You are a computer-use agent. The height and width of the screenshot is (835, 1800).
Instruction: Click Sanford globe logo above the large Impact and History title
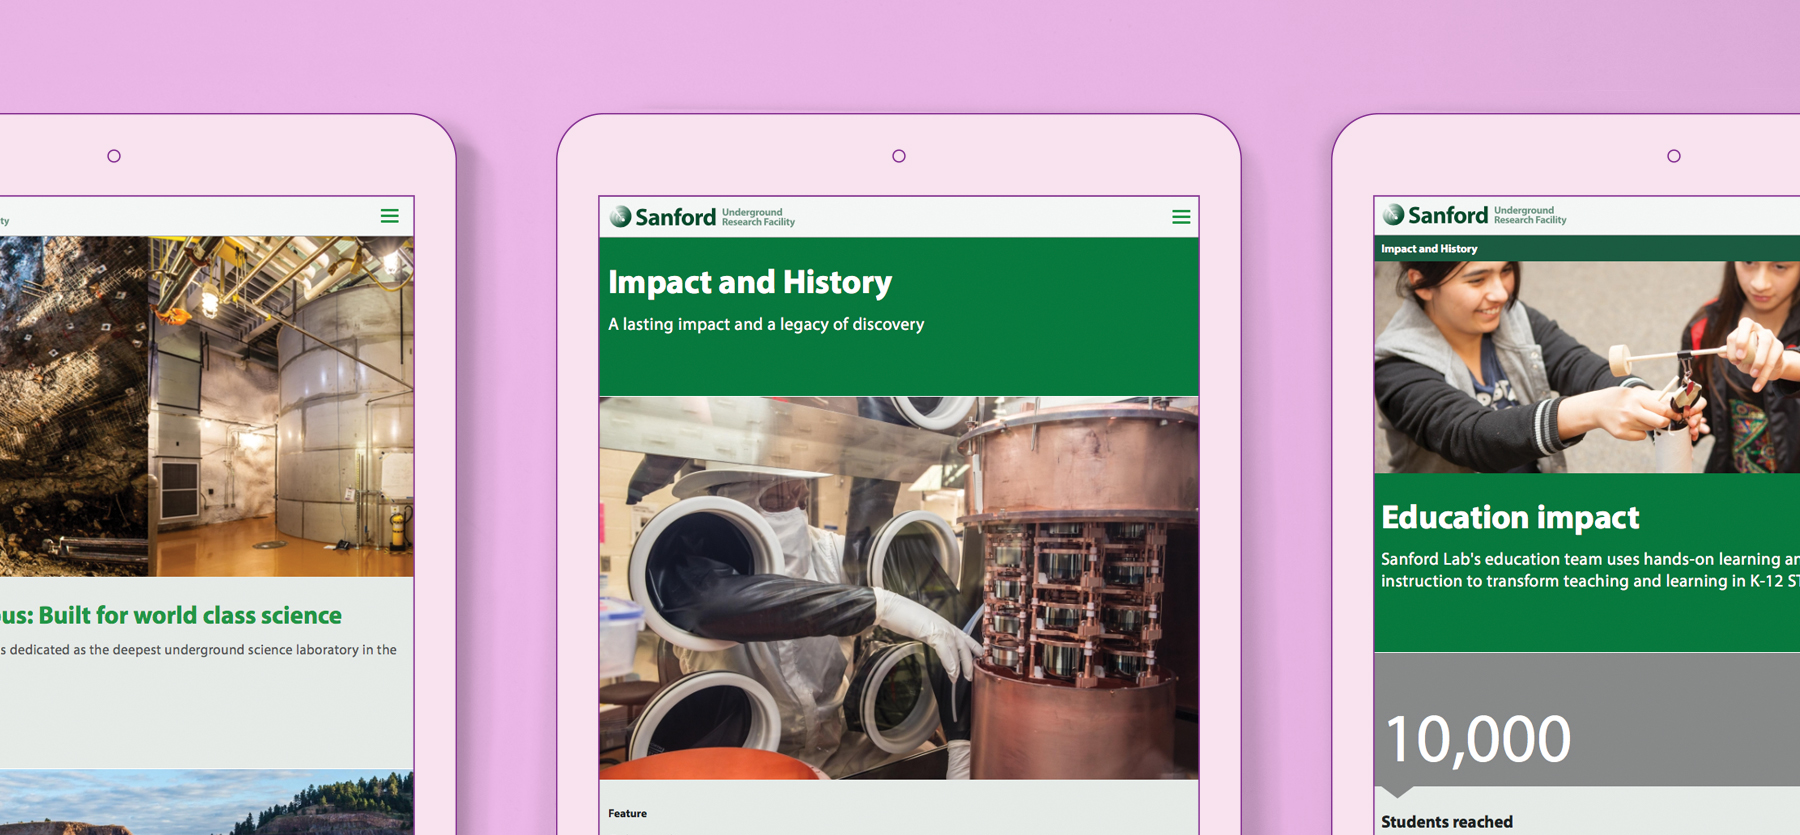pyautogui.click(x=621, y=217)
